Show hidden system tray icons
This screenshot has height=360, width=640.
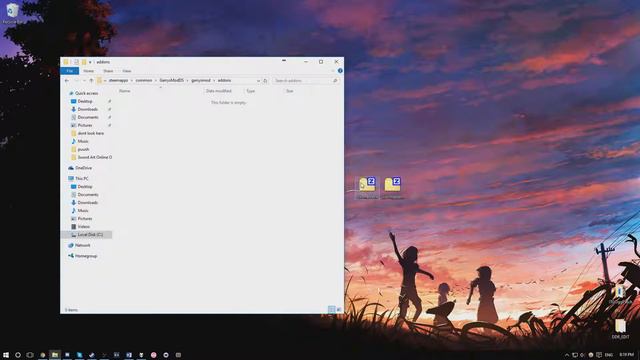(x=567, y=355)
